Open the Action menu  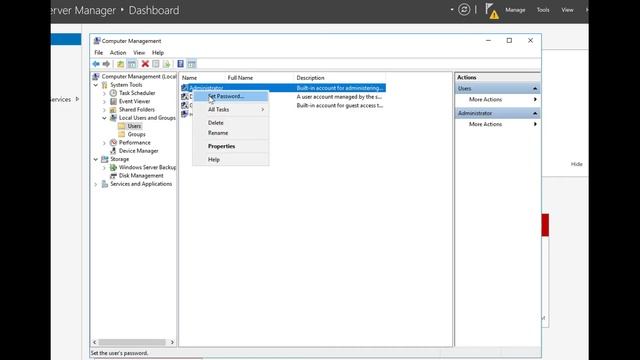pos(118,53)
